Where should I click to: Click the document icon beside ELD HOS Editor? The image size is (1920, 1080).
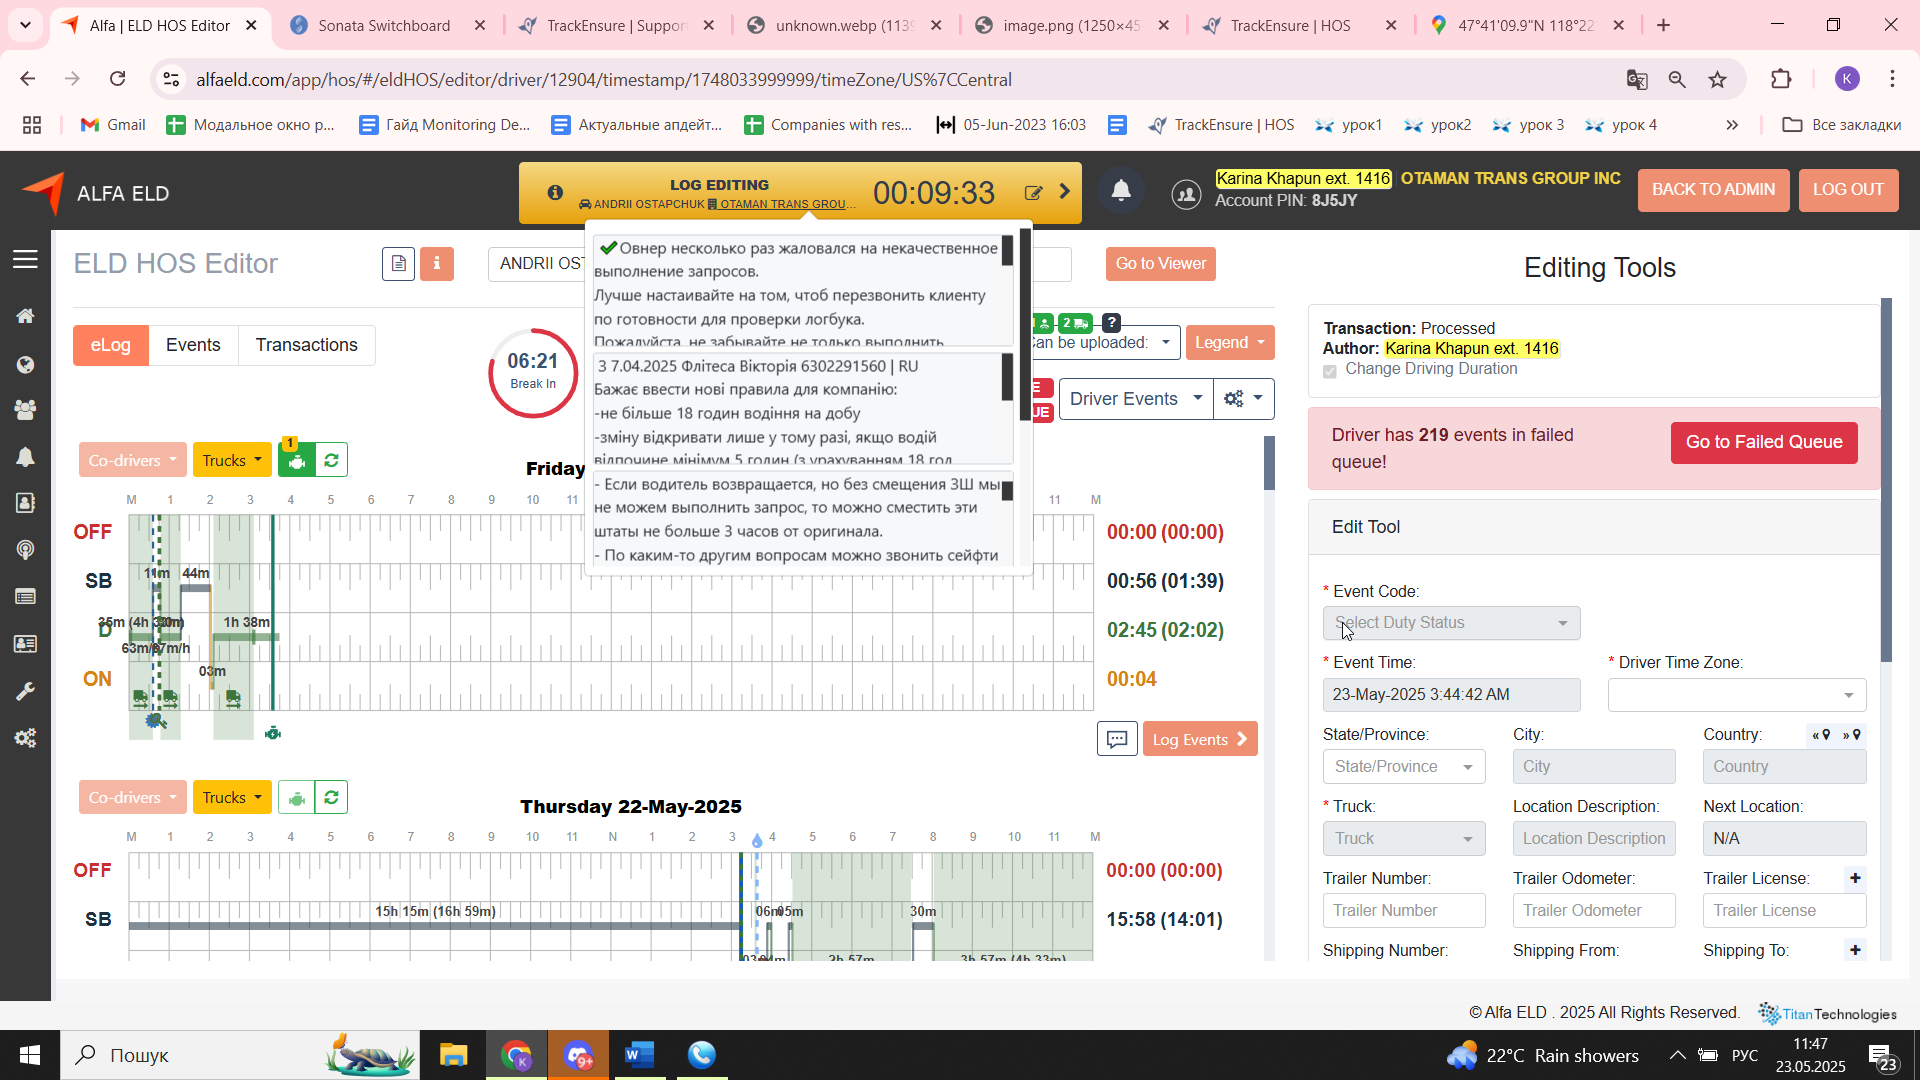tap(398, 264)
